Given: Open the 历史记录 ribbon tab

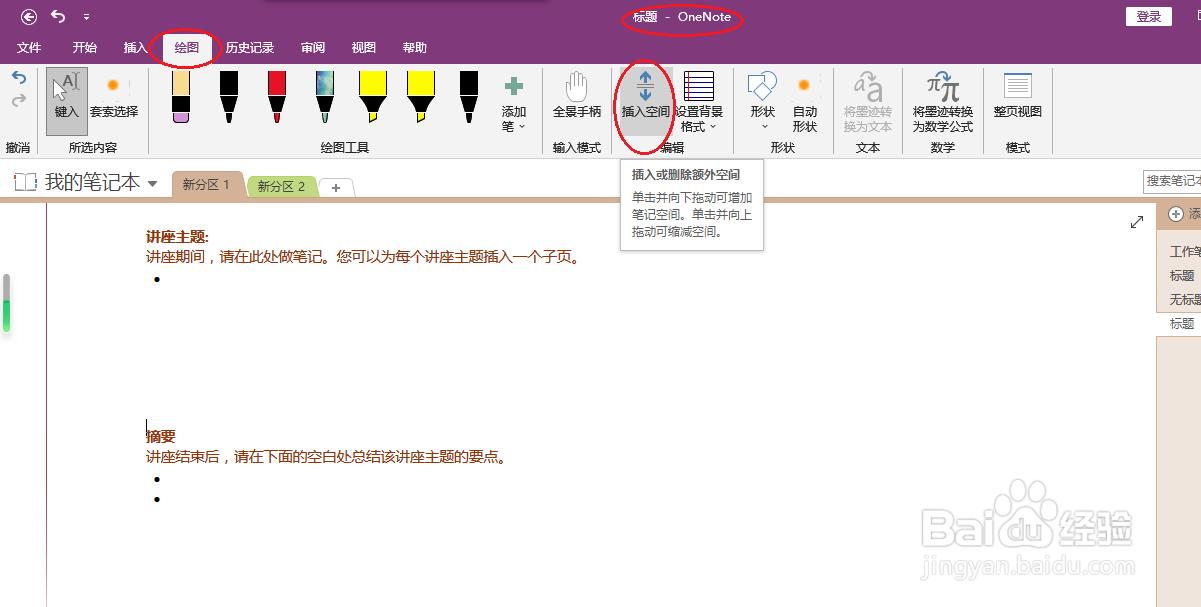Looking at the screenshot, I should coord(250,48).
